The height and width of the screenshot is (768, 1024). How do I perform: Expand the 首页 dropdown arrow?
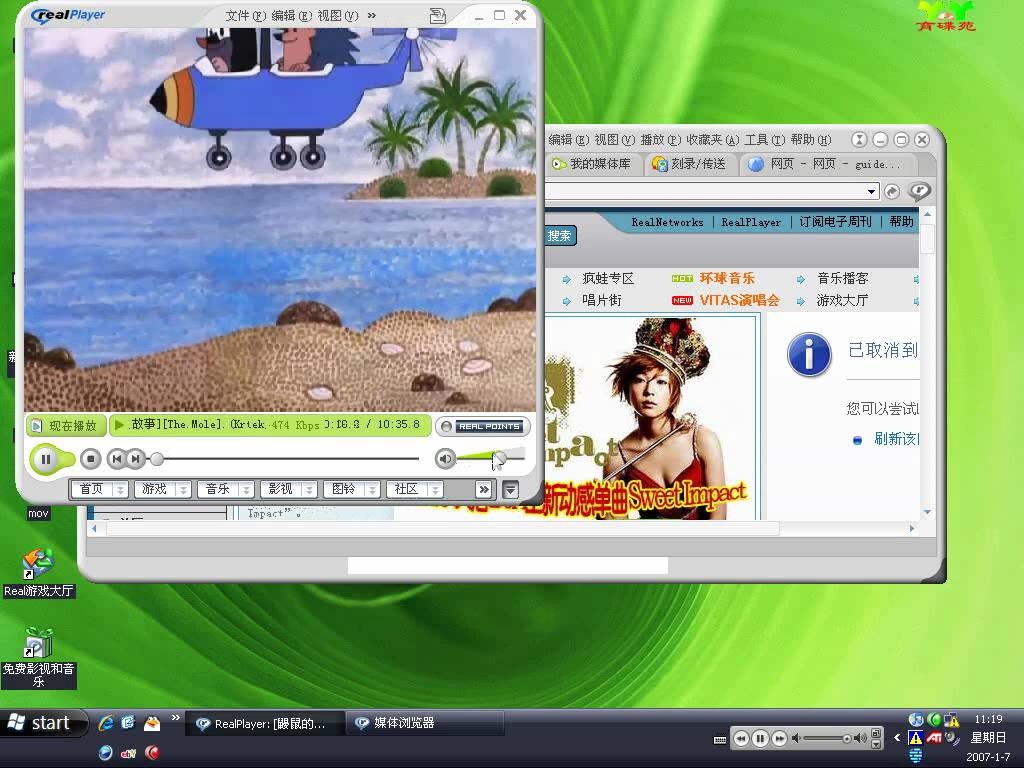(120, 489)
